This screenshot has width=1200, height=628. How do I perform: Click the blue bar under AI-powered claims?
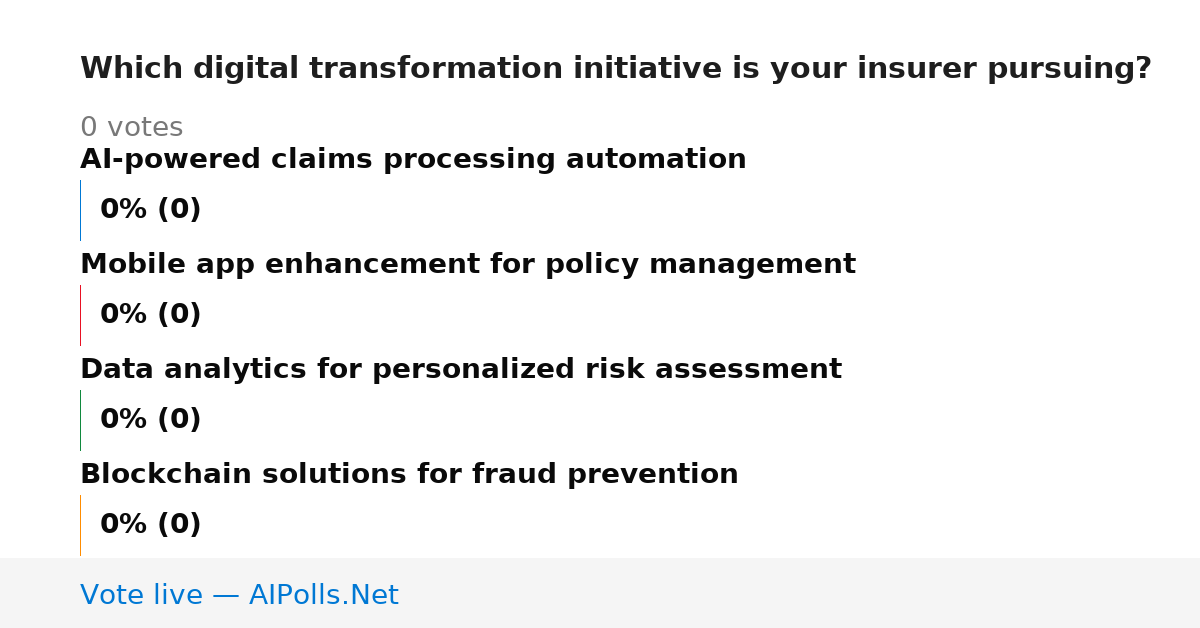pyautogui.click(x=81, y=210)
